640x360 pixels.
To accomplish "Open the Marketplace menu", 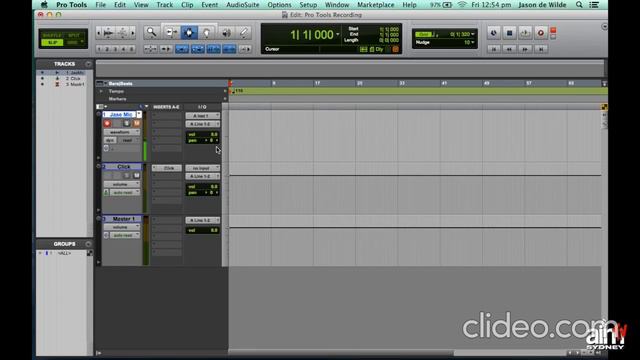I will pos(376,5).
